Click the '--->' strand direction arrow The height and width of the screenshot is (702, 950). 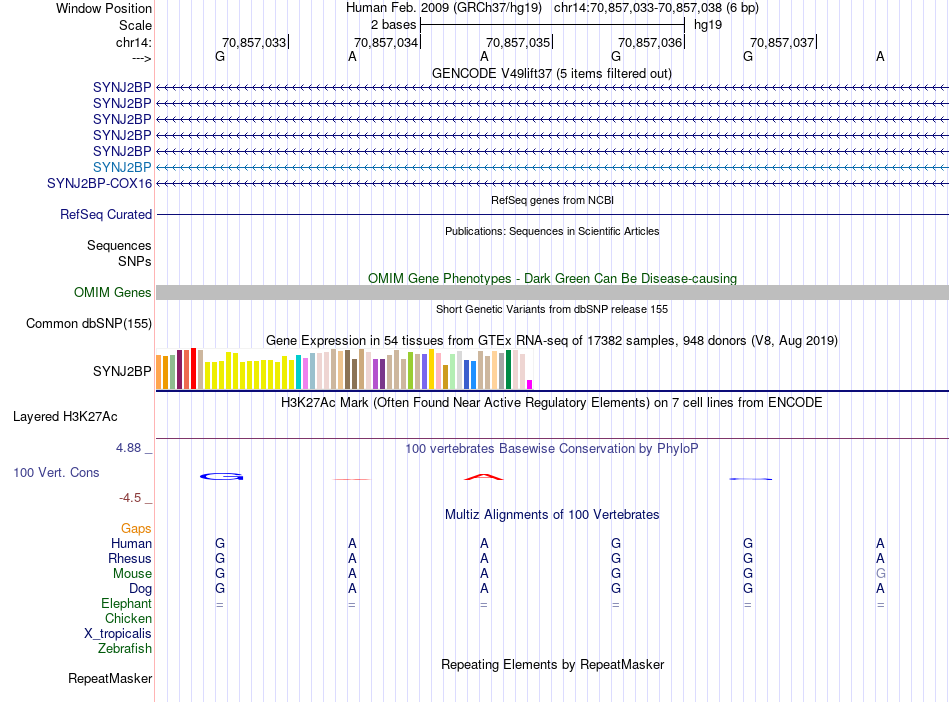141,58
